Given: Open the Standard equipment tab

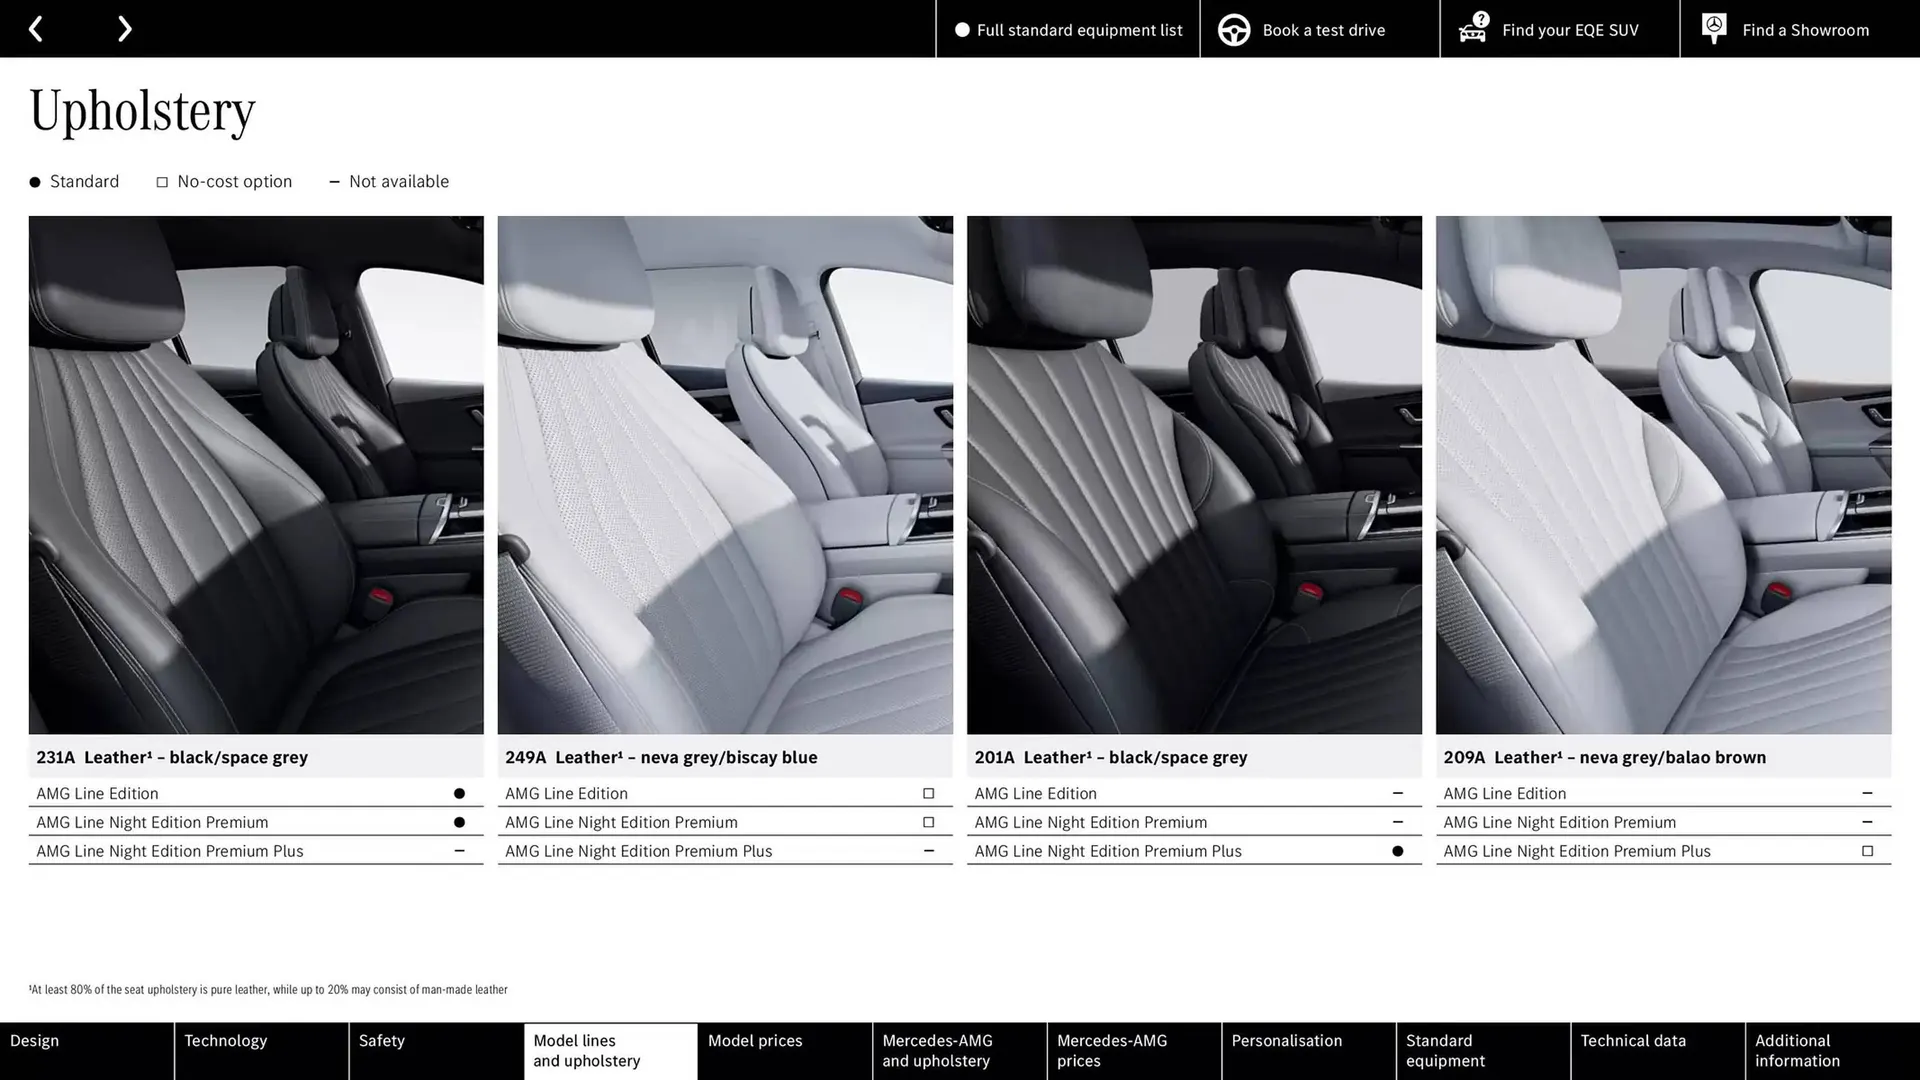Looking at the screenshot, I should click(1483, 1051).
